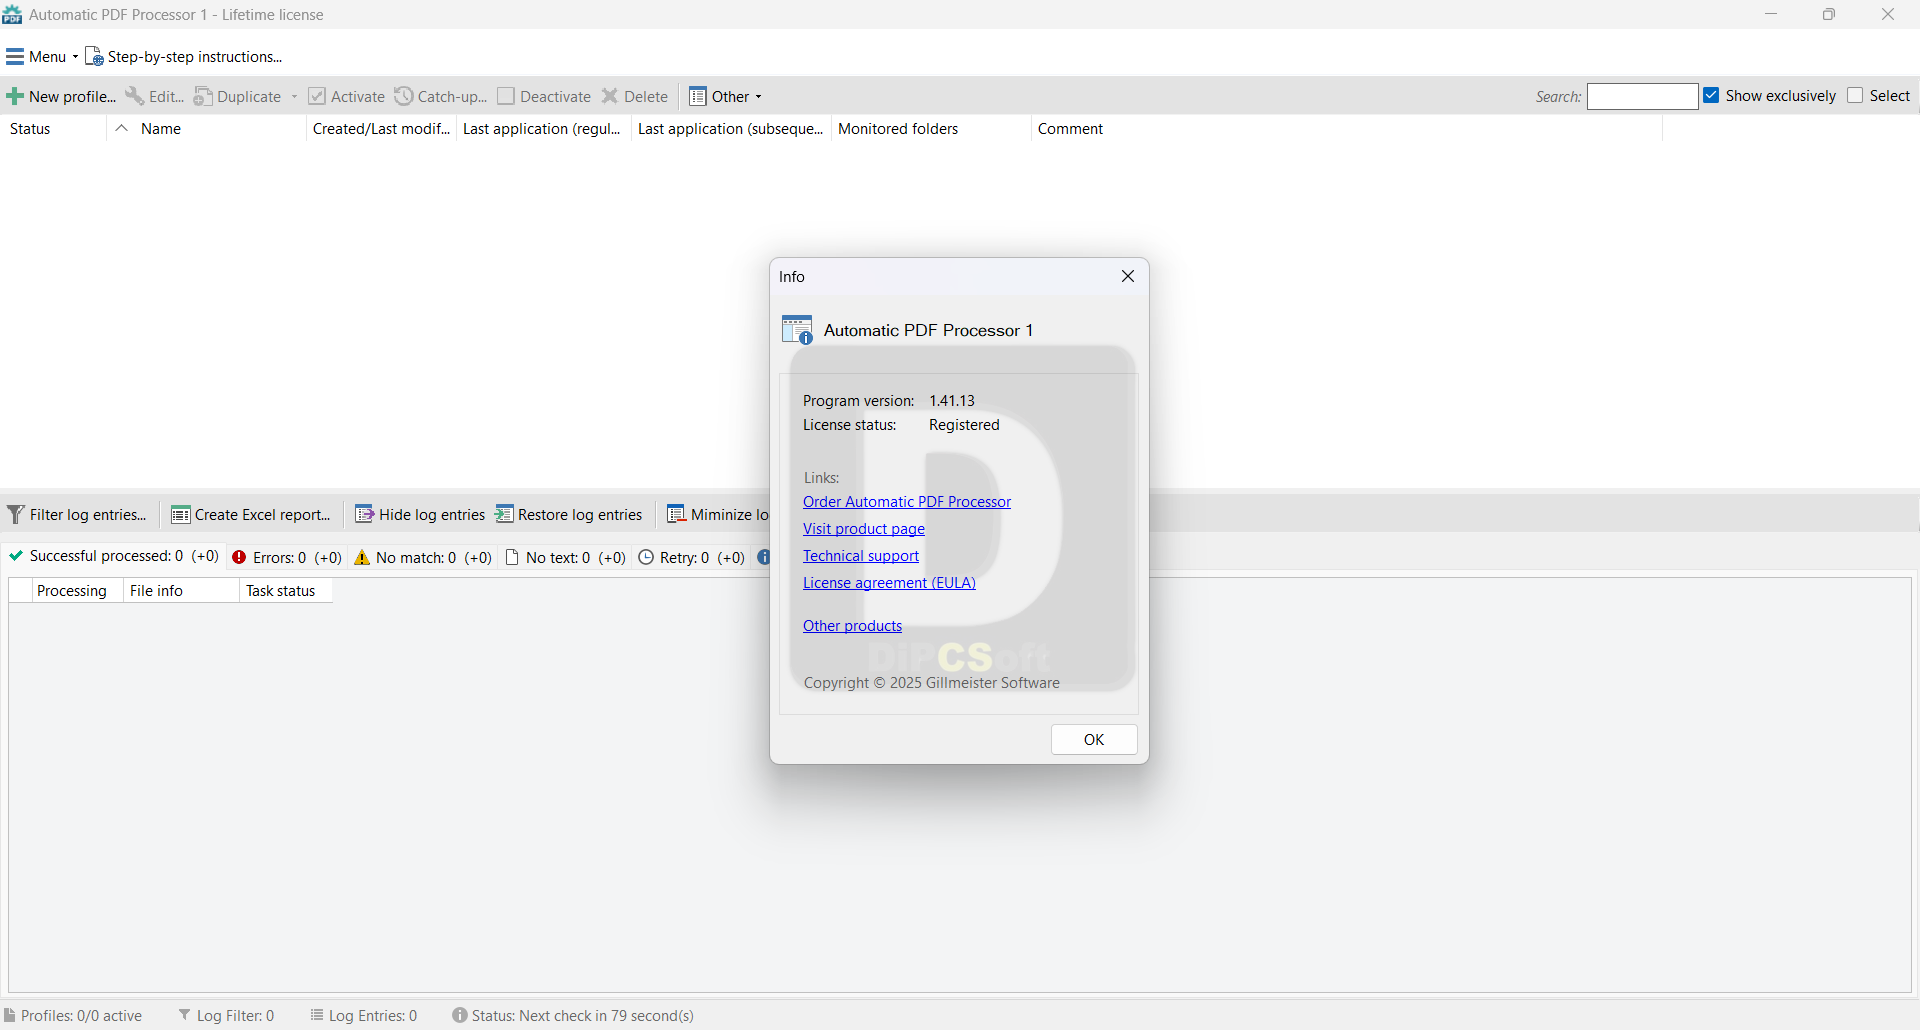The width and height of the screenshot is (1920, 1030).
Task: Open Technical support link
Action: [861, 556]
